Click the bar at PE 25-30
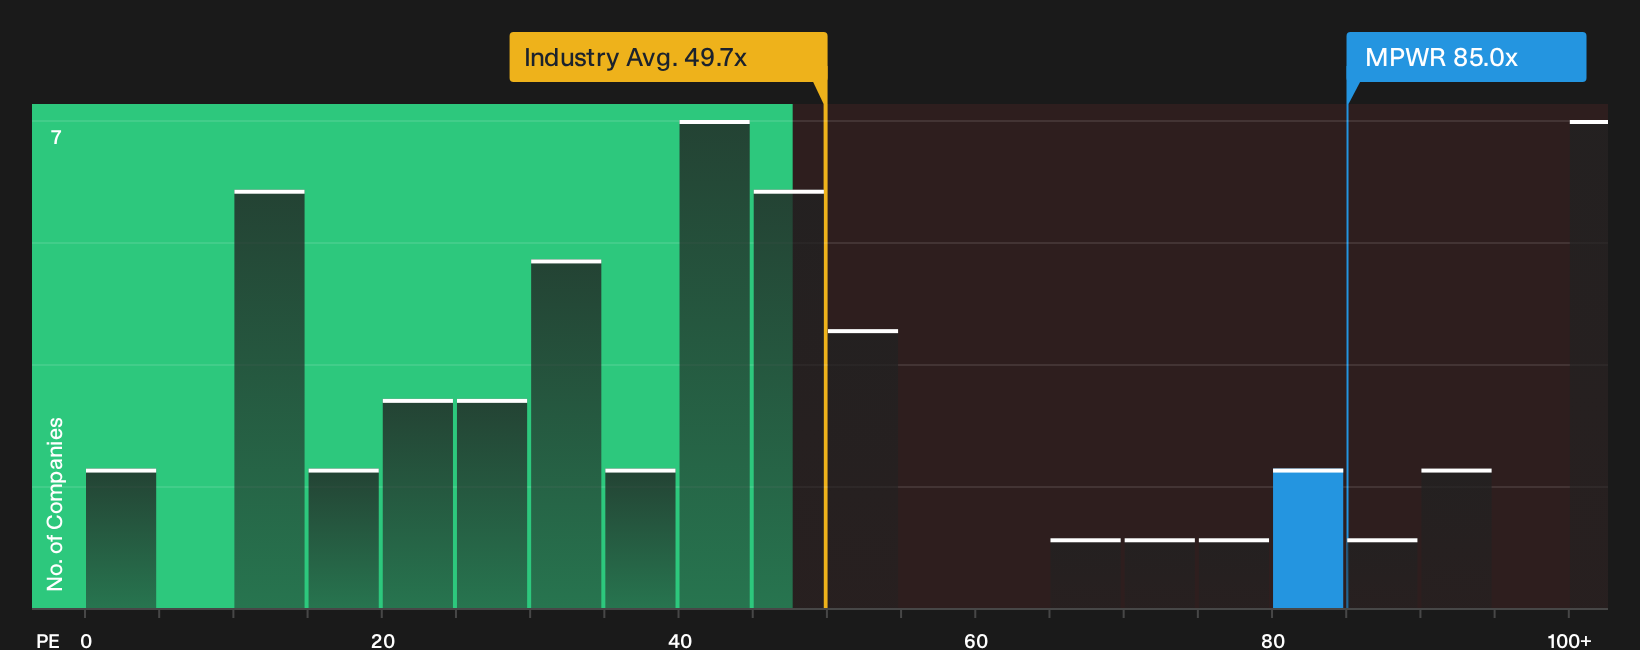 (492, 504)
